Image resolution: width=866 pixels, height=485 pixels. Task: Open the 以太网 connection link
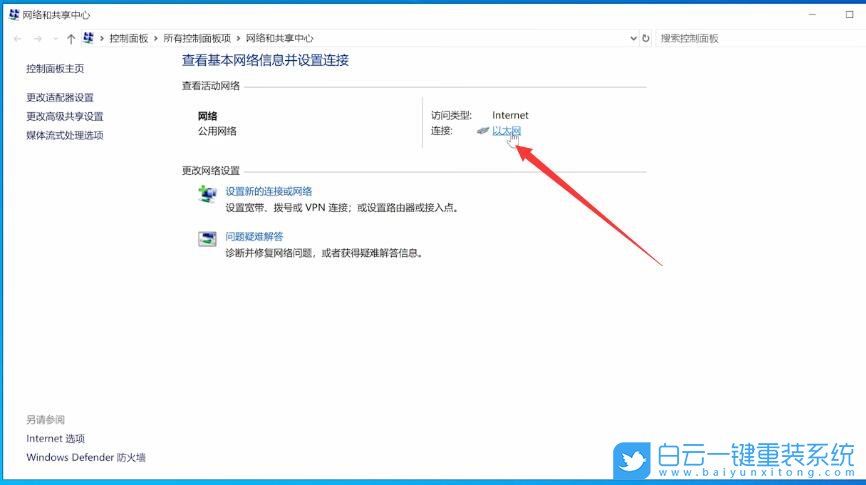(x=506, y=131)
